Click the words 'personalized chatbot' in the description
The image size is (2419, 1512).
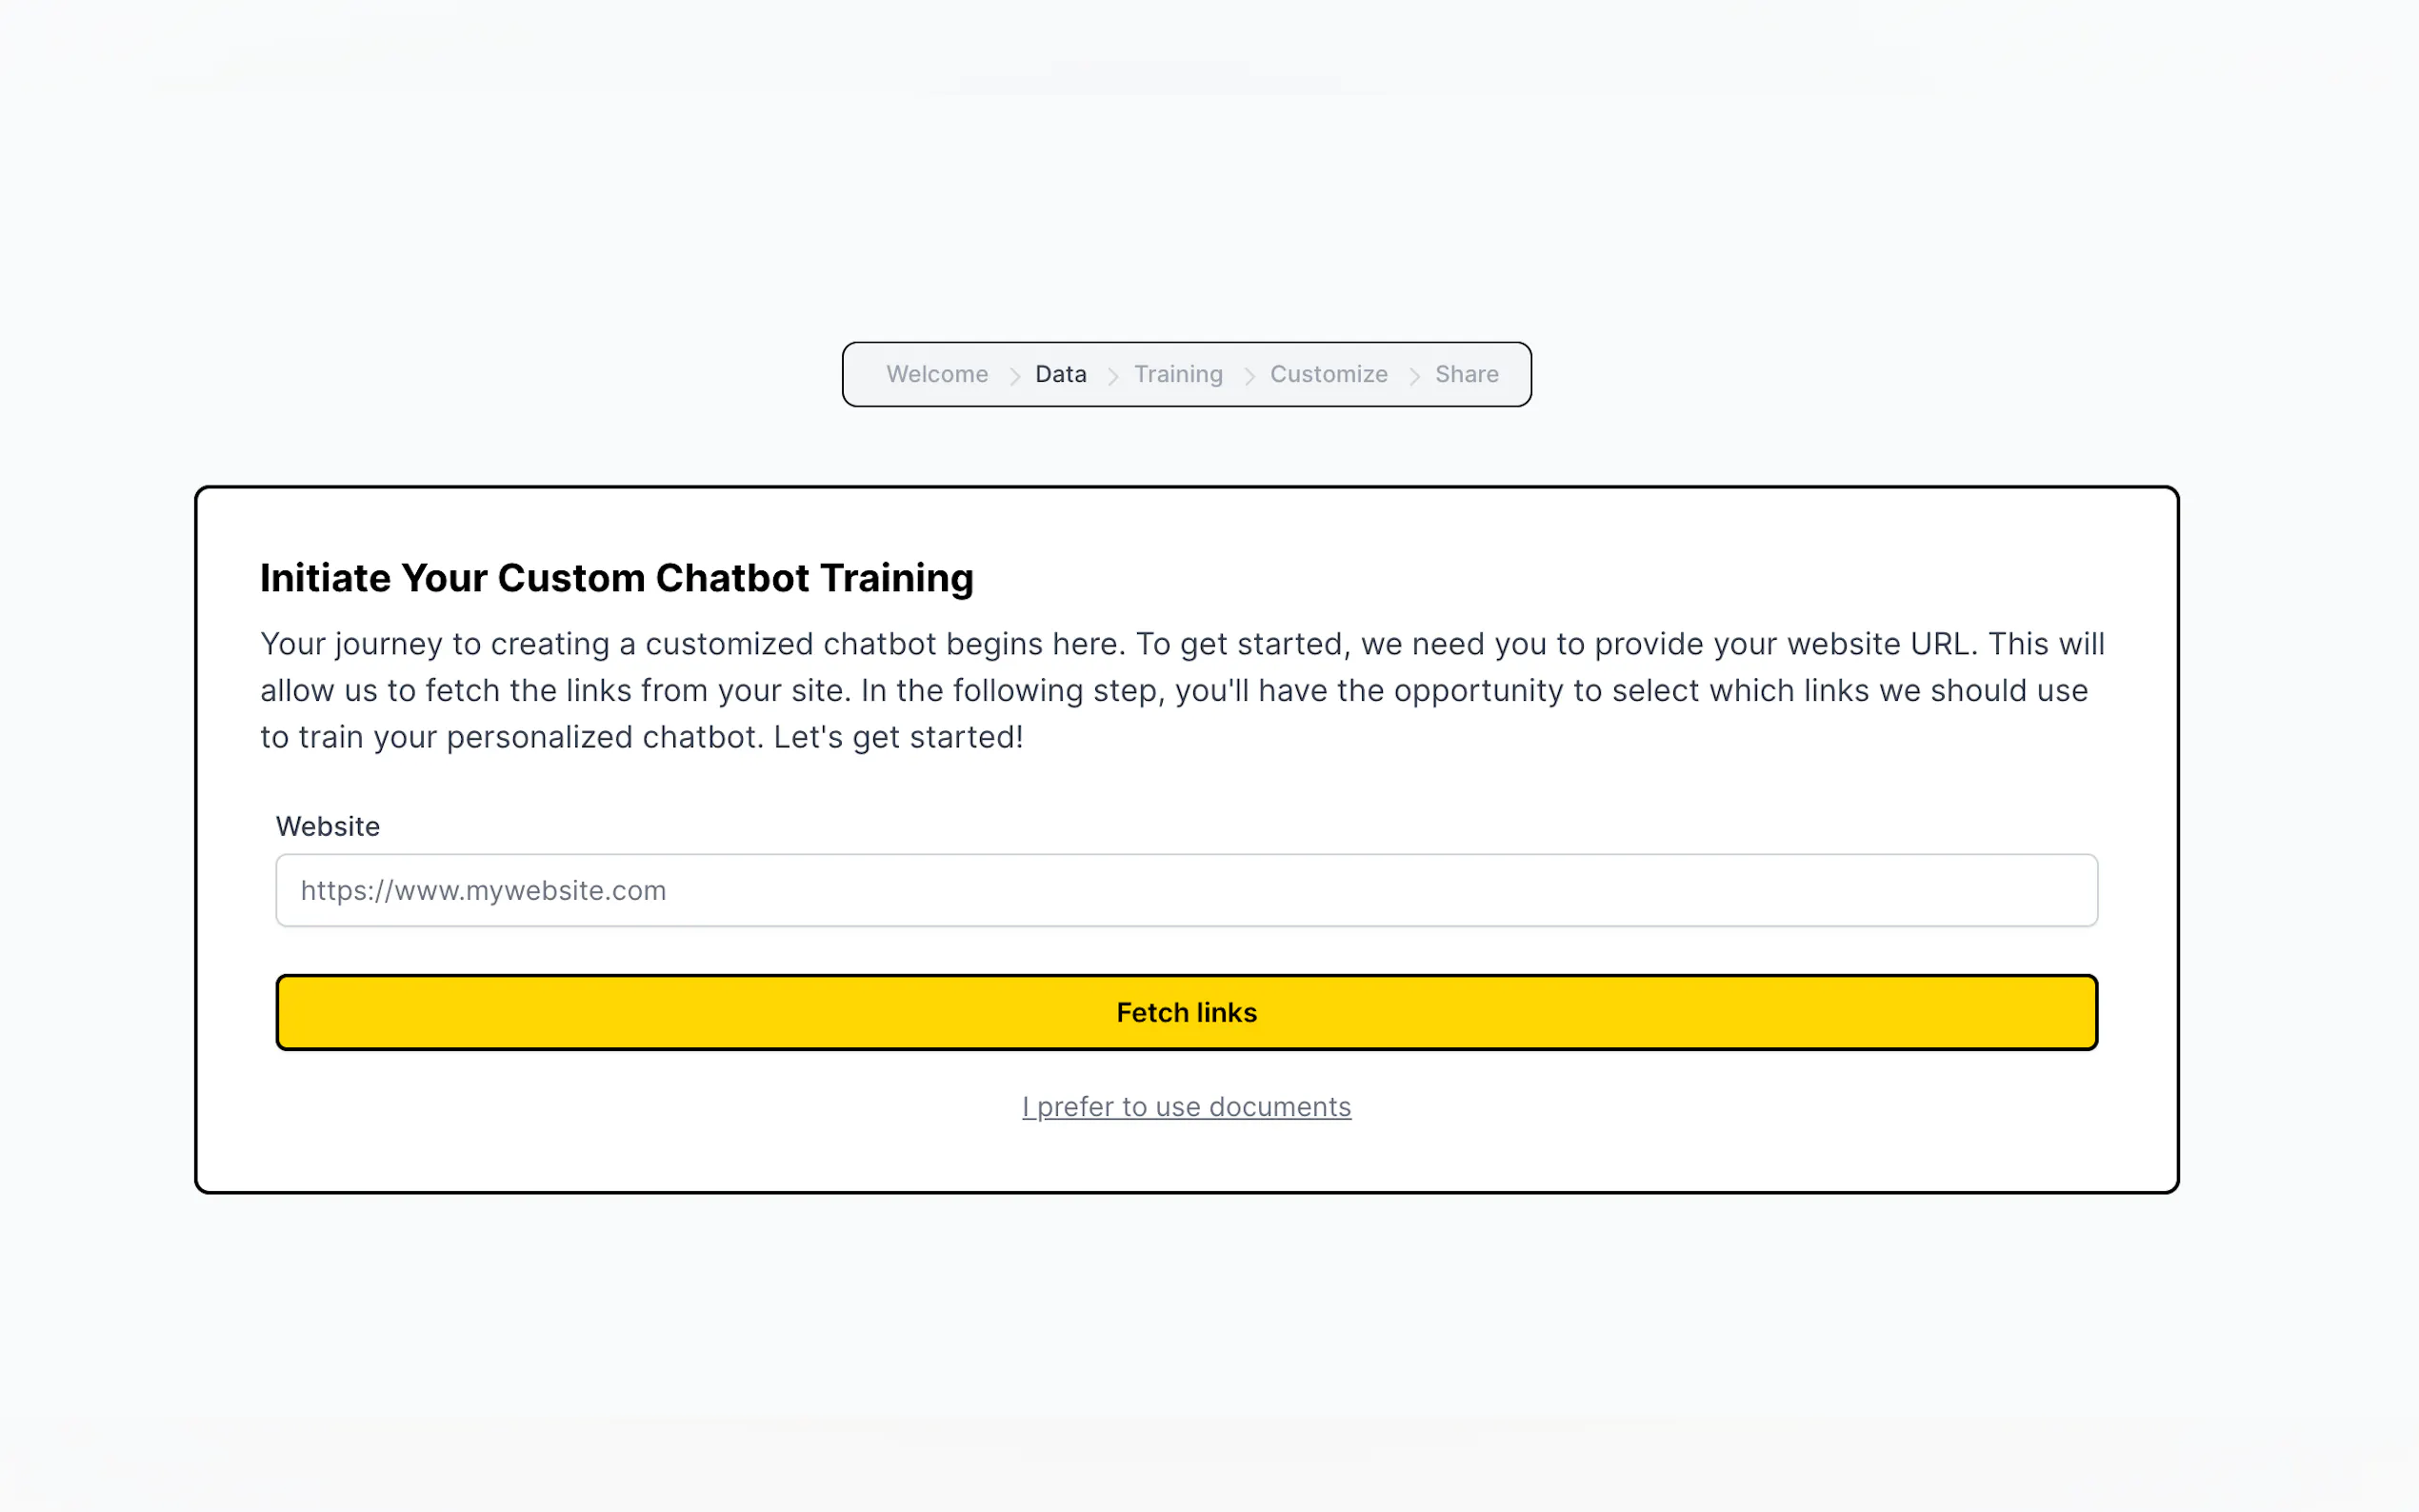605,737
